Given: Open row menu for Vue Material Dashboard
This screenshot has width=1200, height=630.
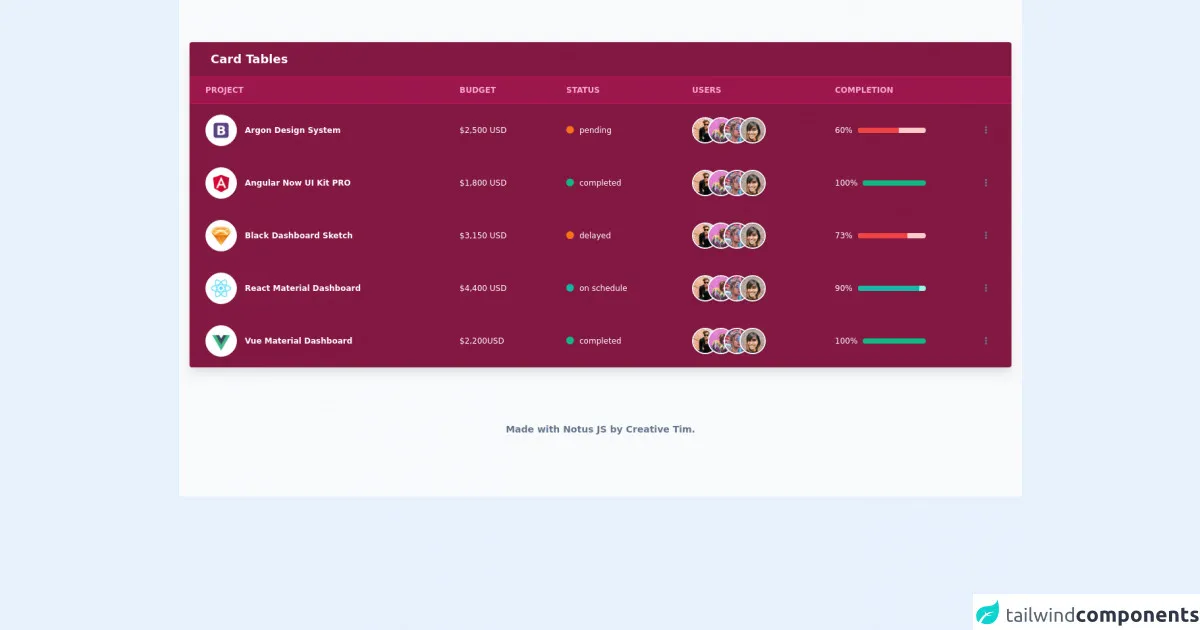Looking at the screenshot, I should 986,341.
